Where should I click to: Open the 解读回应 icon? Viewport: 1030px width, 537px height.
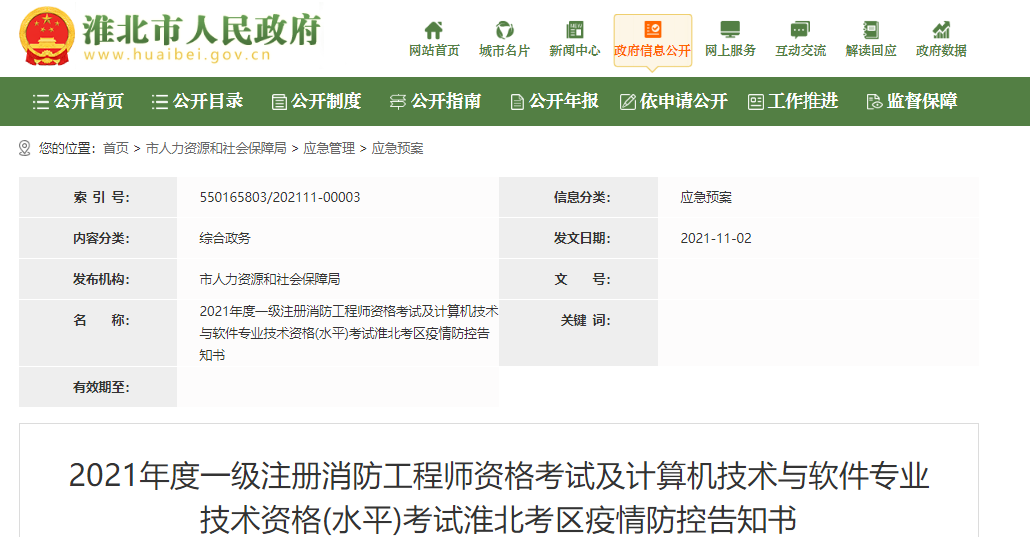pos(871,30)
